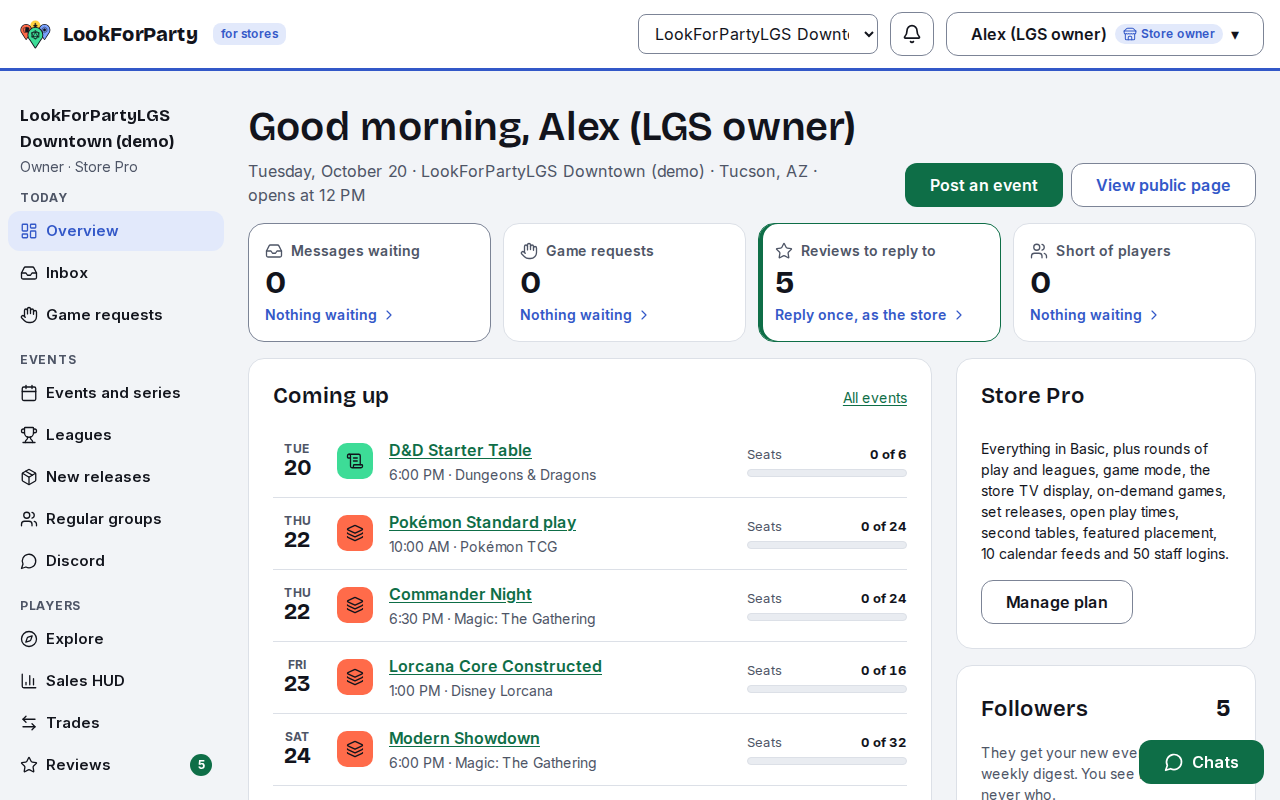Open Nothing waiting under Messages waiting
The image size is (1280, 800).
330,315
